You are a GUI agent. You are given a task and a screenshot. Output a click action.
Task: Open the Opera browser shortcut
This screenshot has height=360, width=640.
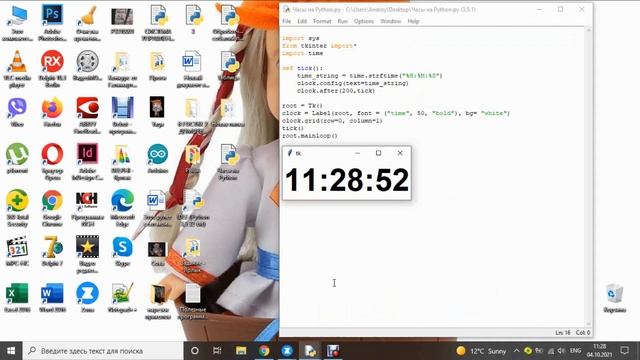click(52, 162)
